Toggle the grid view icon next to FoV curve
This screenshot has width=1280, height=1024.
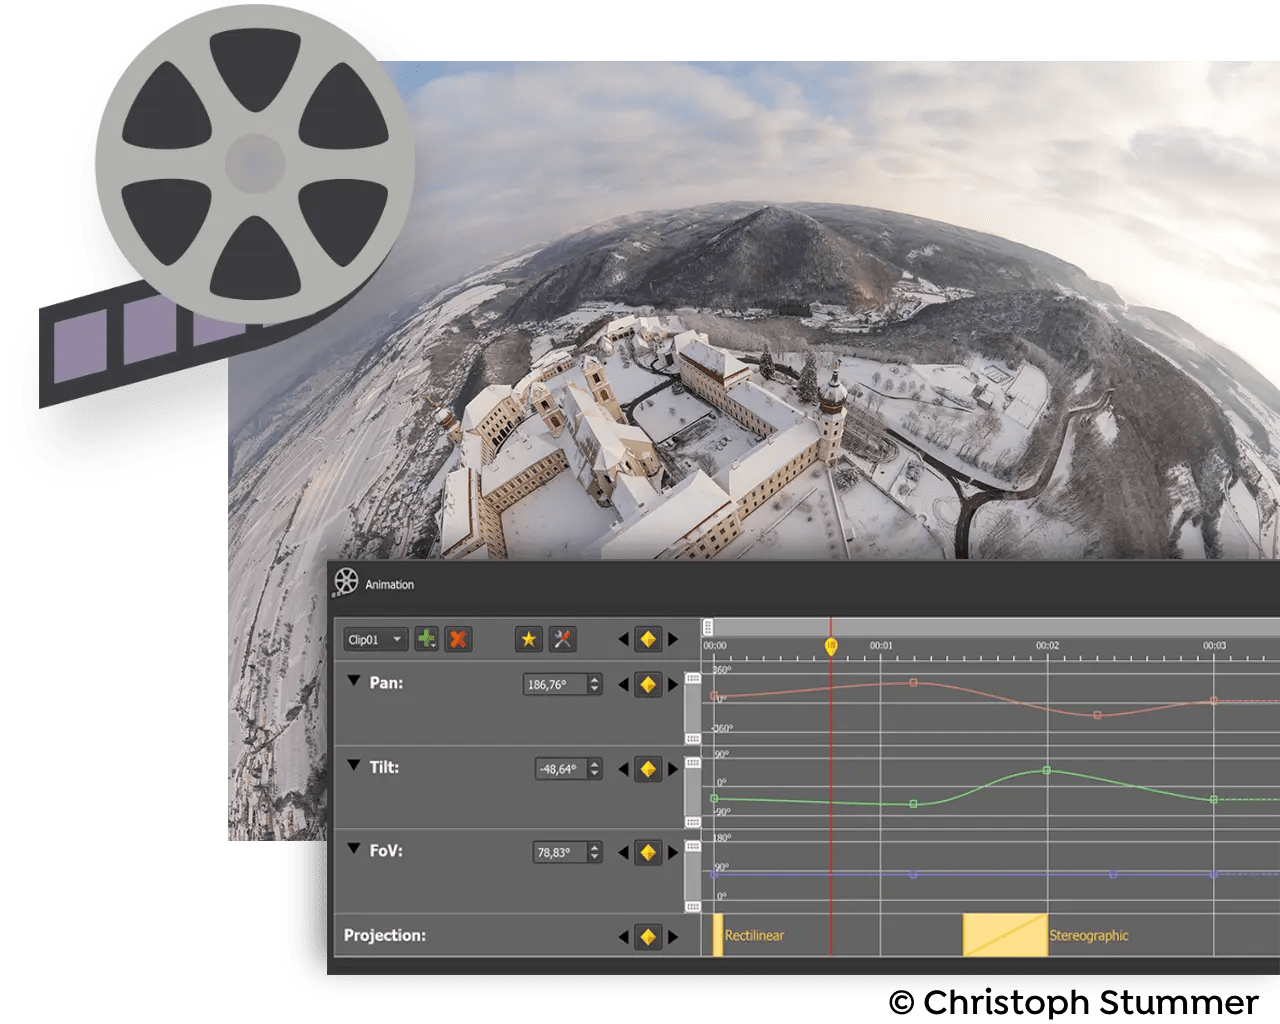click(692, 845)
